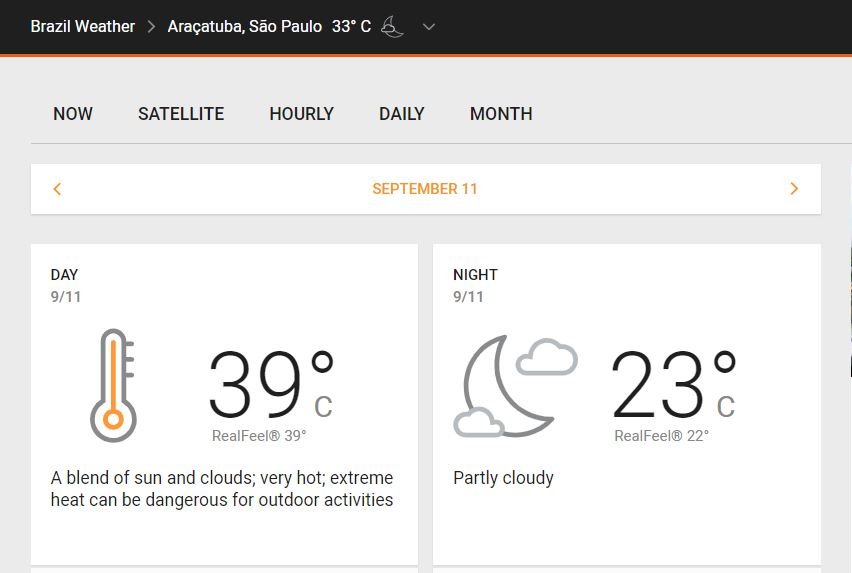Image resolution: width=852 pixels, height=573 pixels.
Task: Switch to the MONTH tab
Action: [x=501, y=114]
